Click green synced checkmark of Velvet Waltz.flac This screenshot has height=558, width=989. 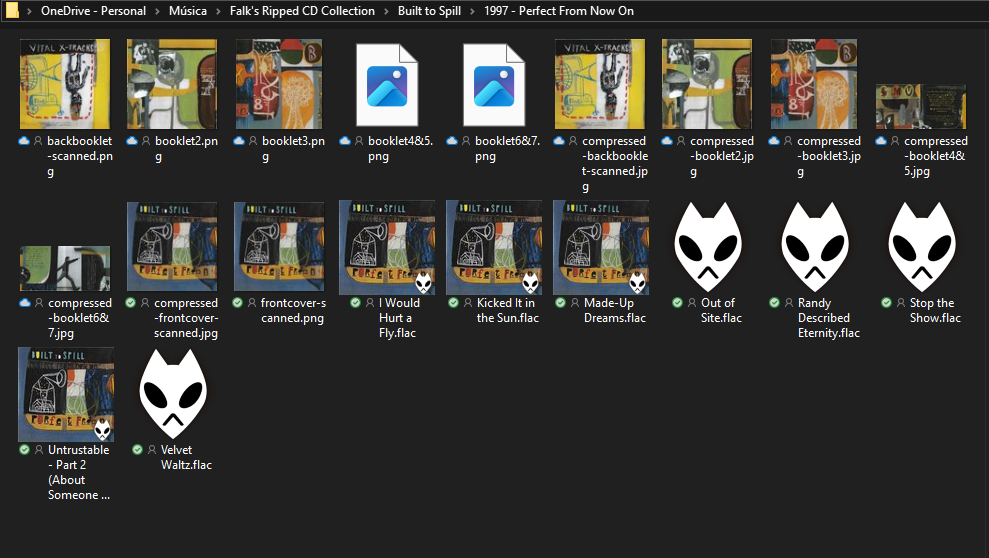138,450
